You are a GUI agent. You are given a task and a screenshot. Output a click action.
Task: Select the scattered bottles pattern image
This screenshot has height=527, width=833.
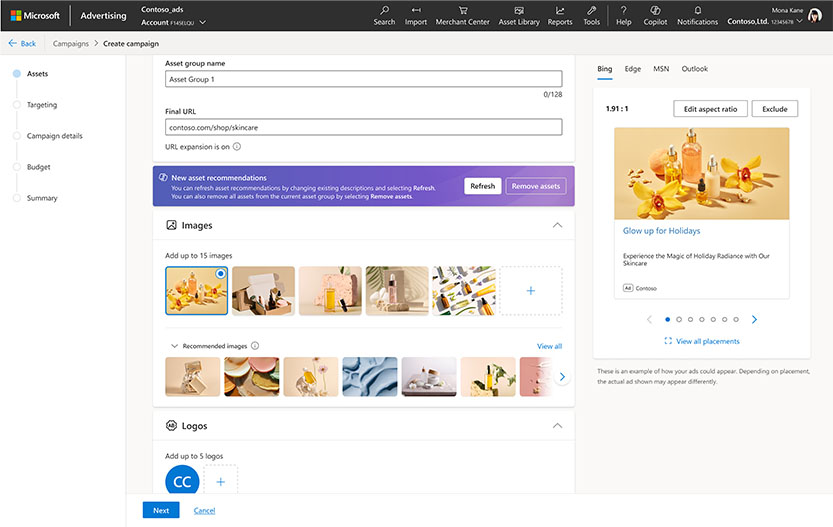tap(464, 291)
